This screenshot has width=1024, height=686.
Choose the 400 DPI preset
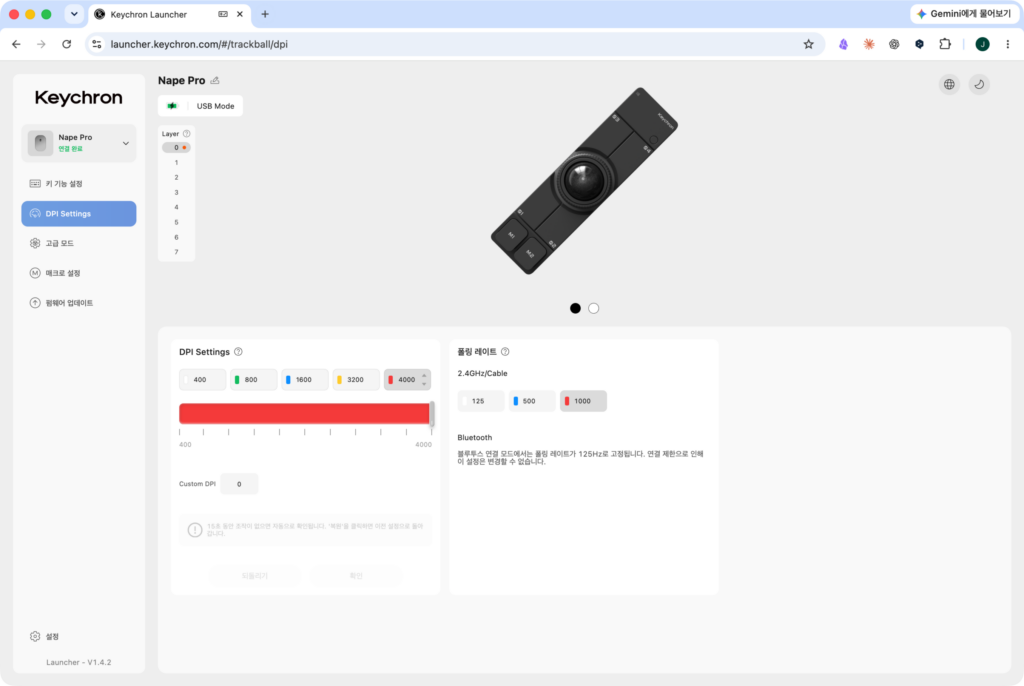click(x=202, y=380)
